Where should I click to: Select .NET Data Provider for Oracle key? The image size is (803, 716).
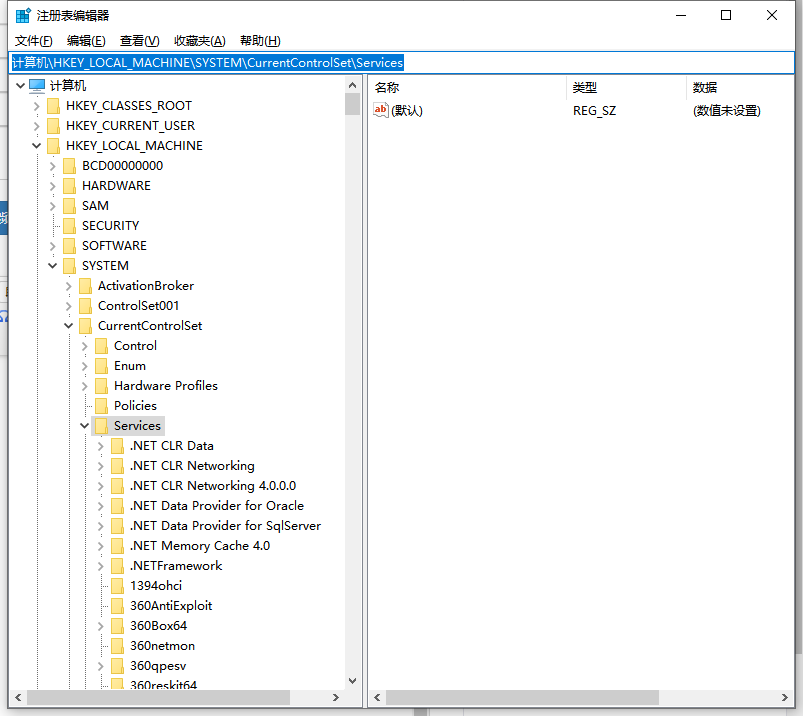coord(217,506)
